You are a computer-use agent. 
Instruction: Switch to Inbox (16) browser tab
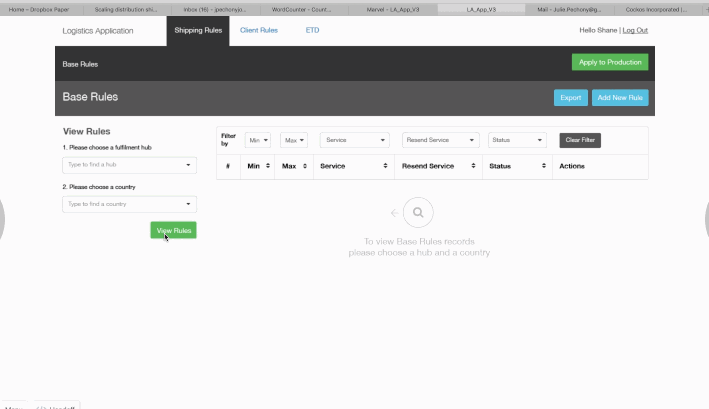coord(215,9)
